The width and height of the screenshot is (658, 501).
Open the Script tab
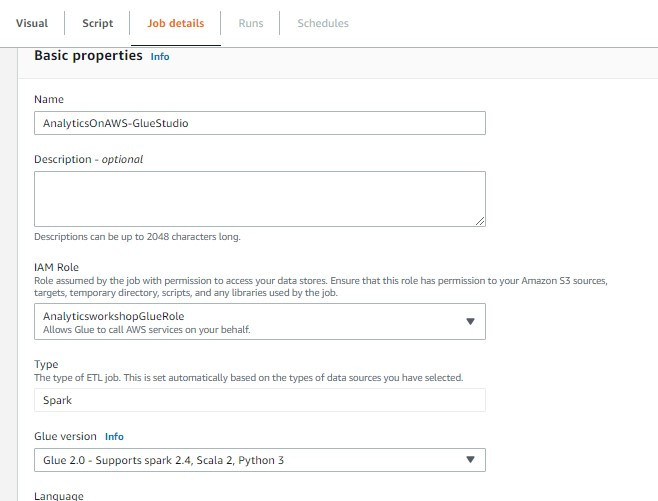(98, 23)
